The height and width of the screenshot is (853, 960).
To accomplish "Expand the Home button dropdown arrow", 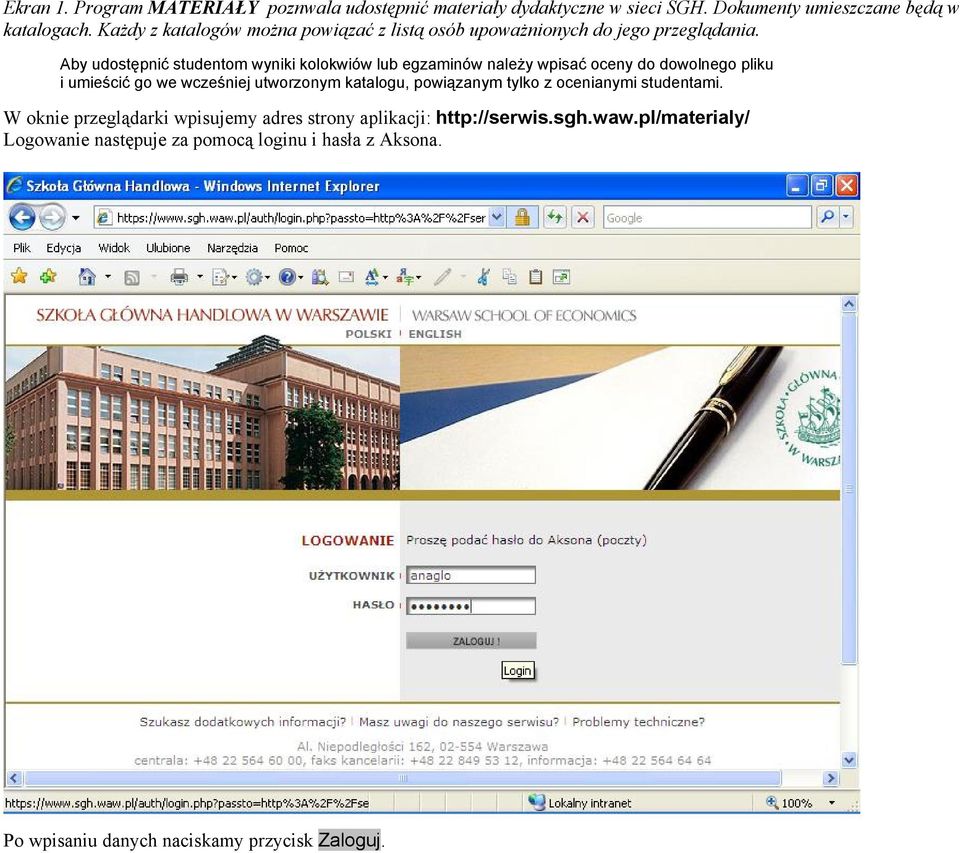I will coord(108,277).
